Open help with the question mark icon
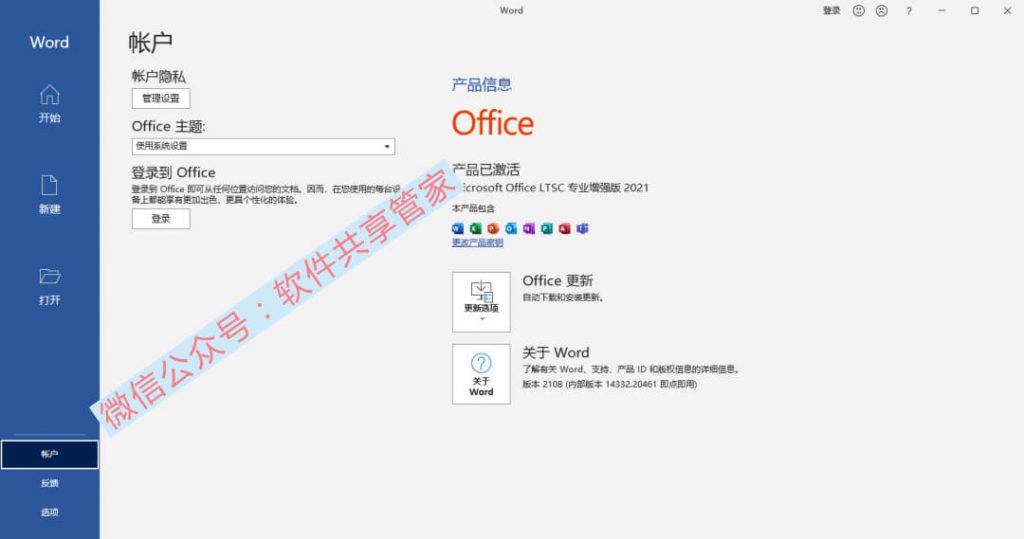 (x=909, y=10)
